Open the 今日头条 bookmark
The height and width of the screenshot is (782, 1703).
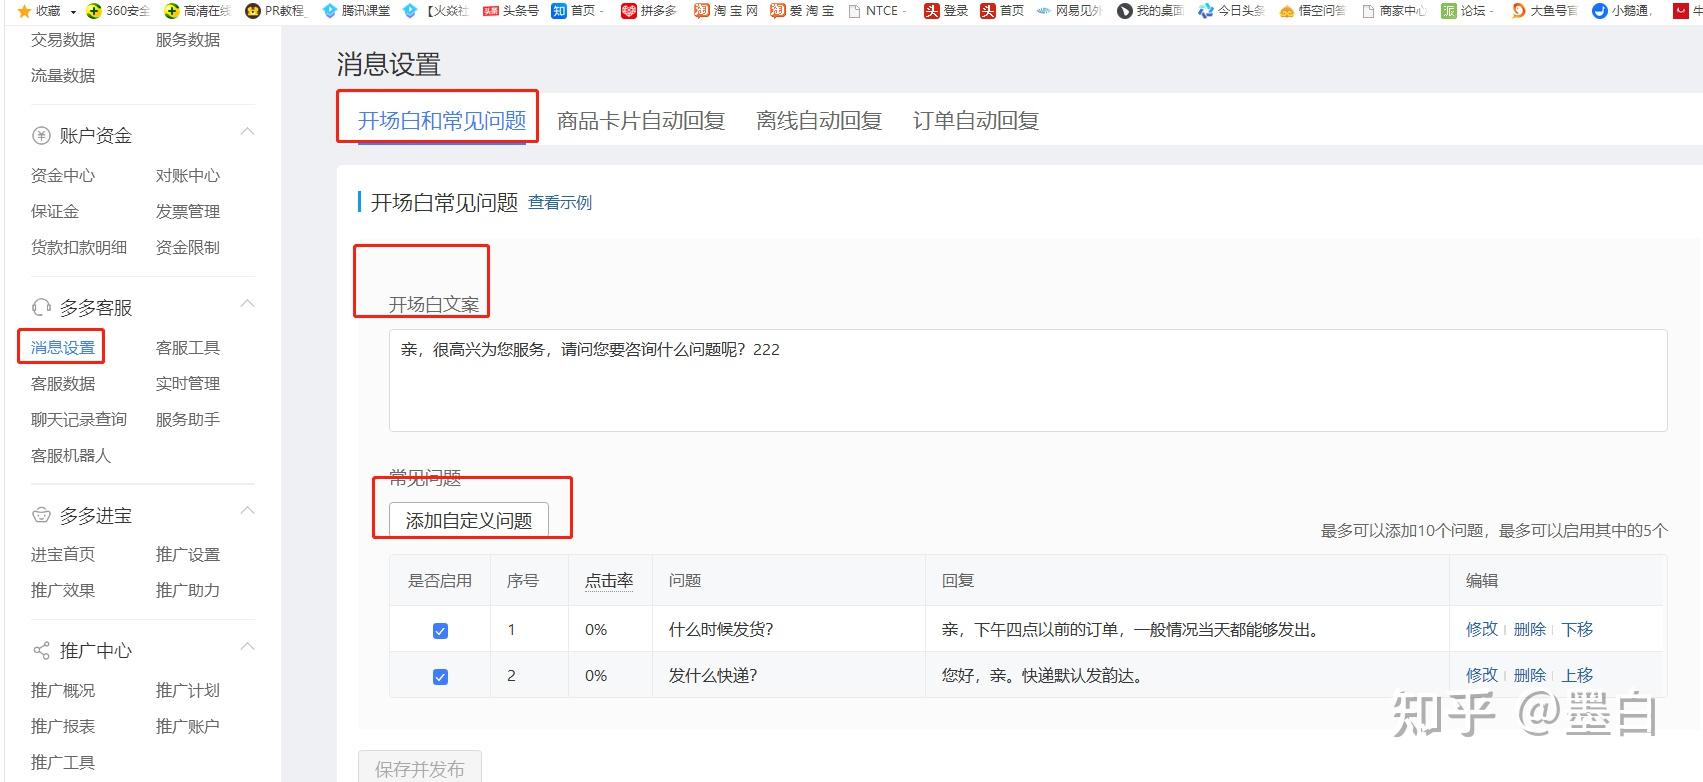1231,11
